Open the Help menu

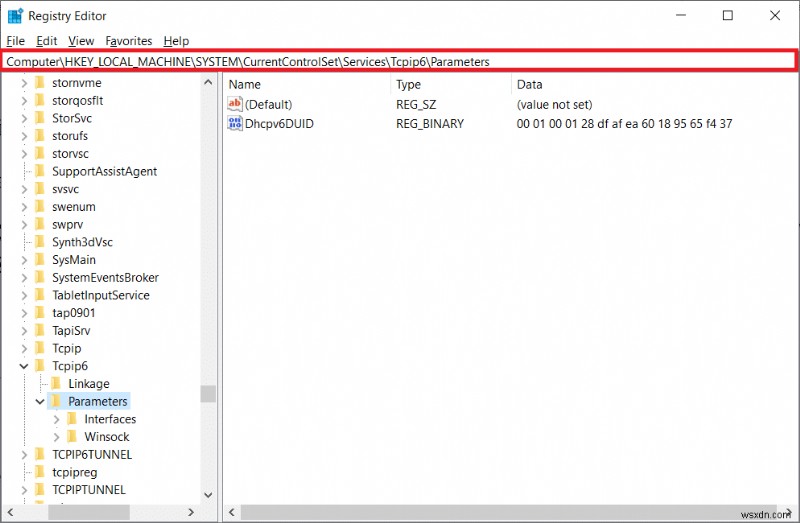pyautogui.click(x=176, y=41)
